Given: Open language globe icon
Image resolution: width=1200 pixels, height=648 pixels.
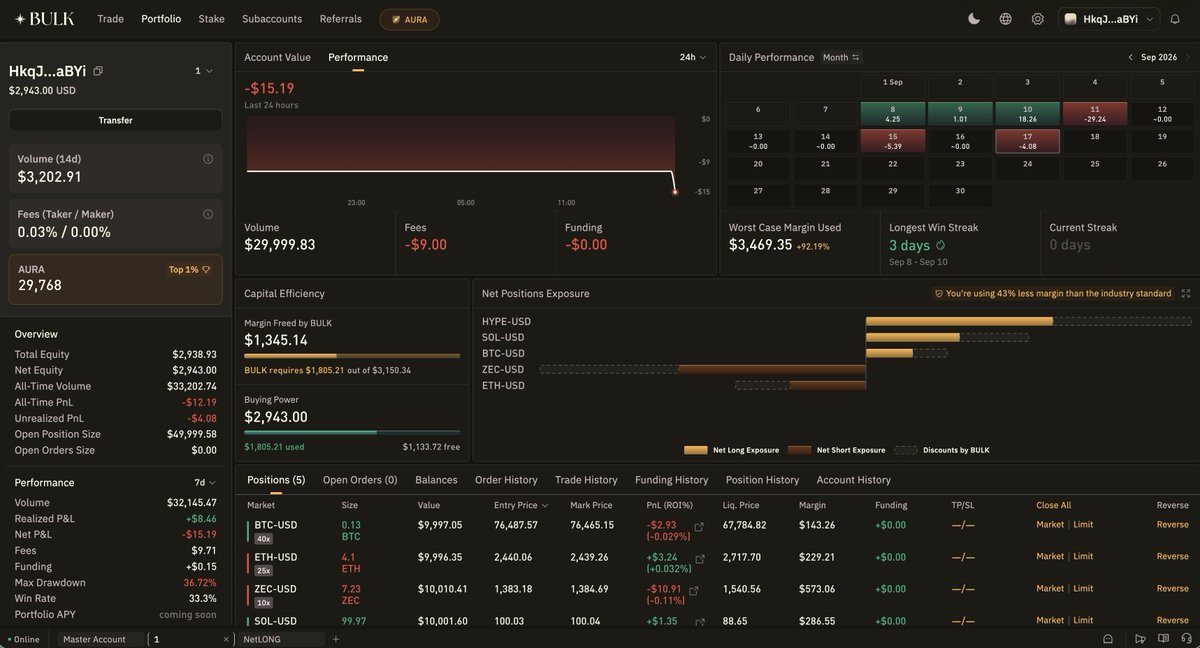Looking at the screenshot, I should [x=1005, y=19].
